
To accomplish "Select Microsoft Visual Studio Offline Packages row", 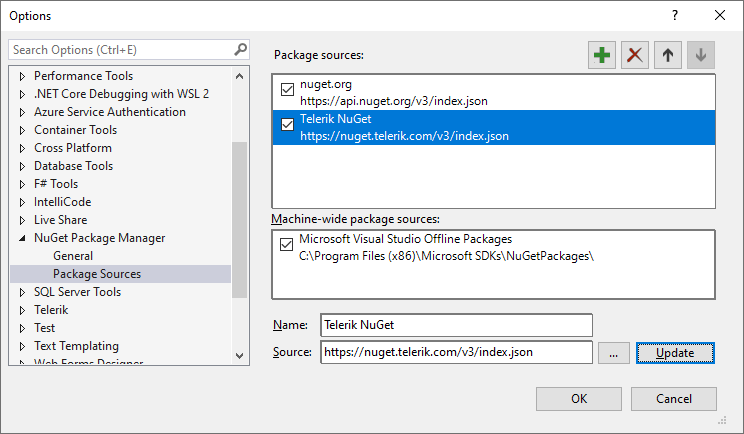I will (493, 248).
